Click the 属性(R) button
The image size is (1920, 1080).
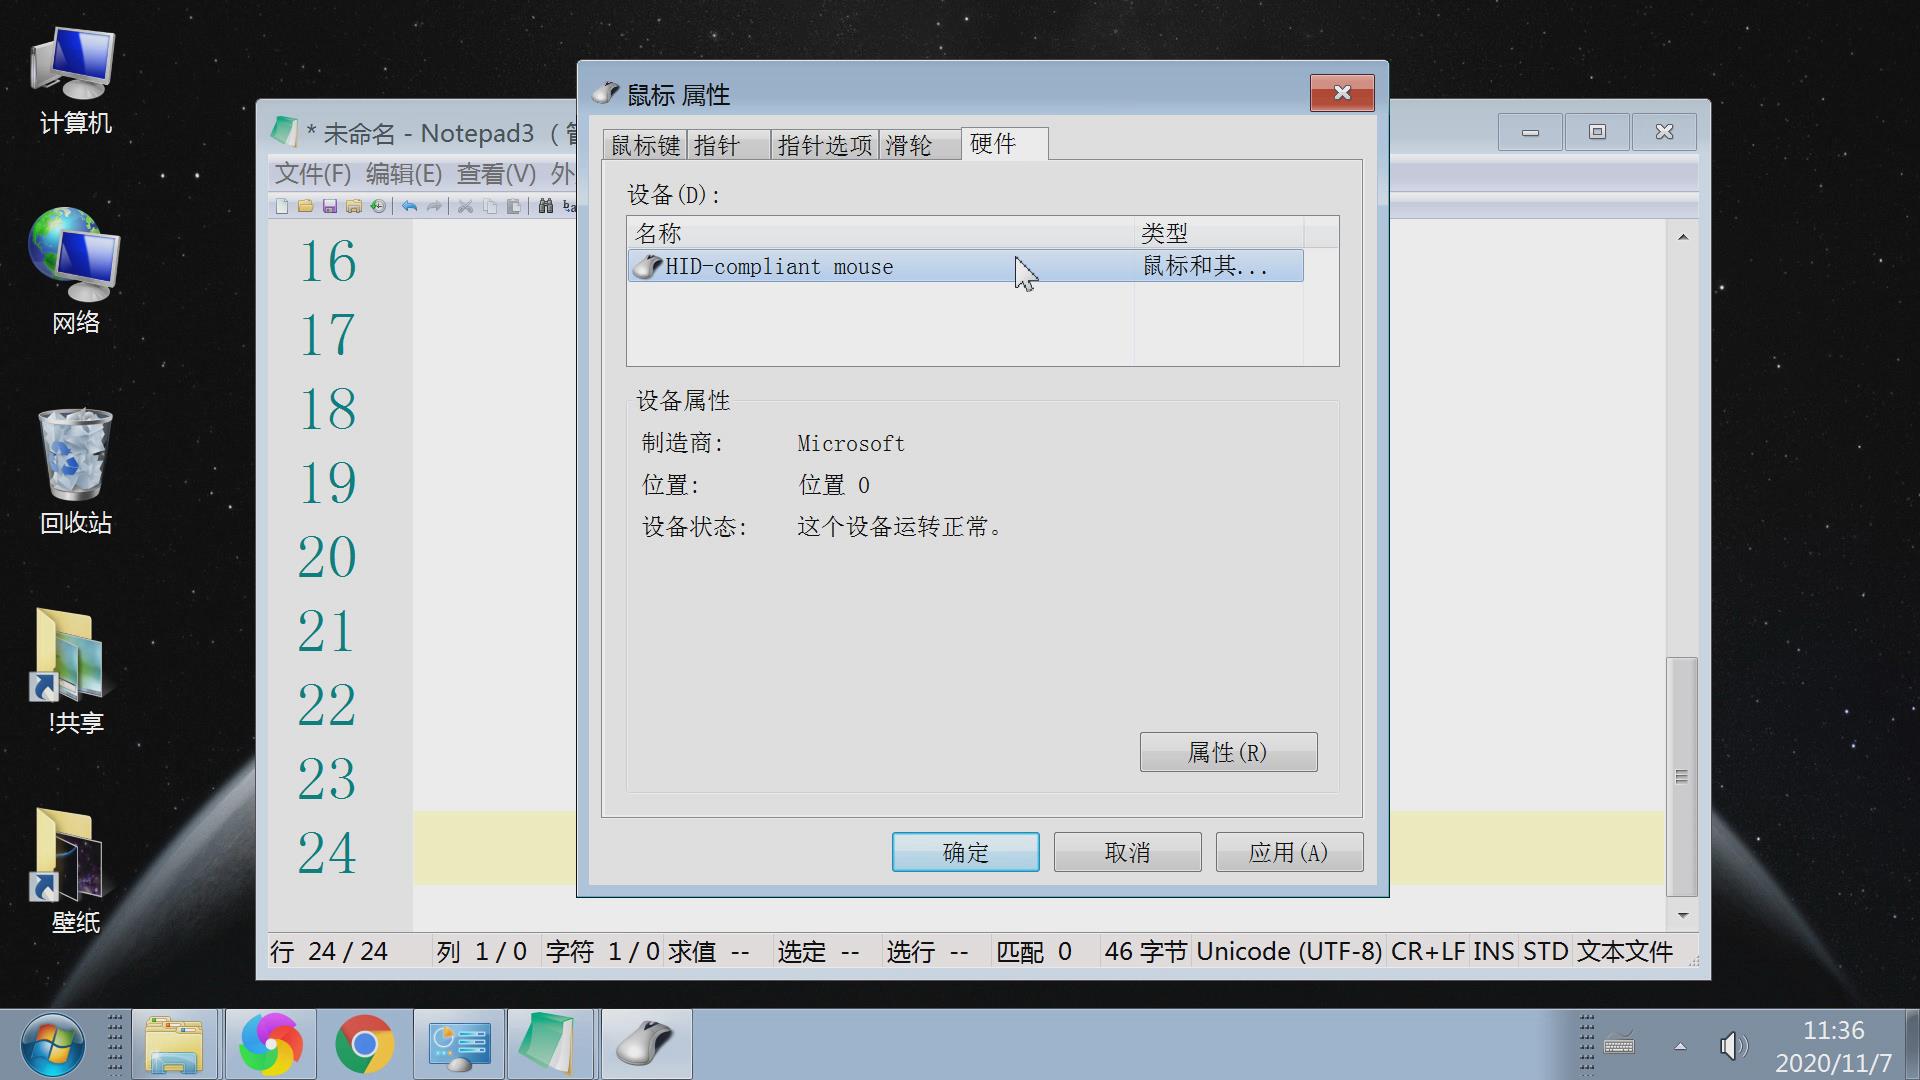tap(1227, 752)
